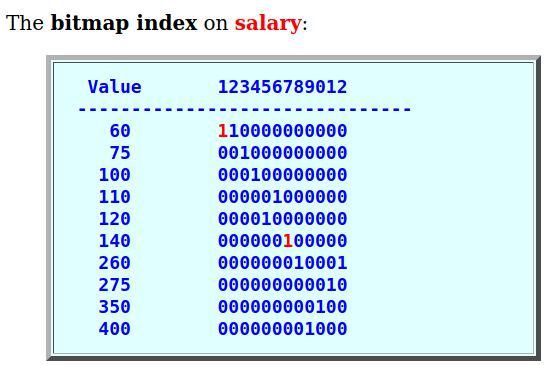
Task: Click bitmap 001000000000 for salary 75
Action: pyautogui.click(x=283, y=153)
